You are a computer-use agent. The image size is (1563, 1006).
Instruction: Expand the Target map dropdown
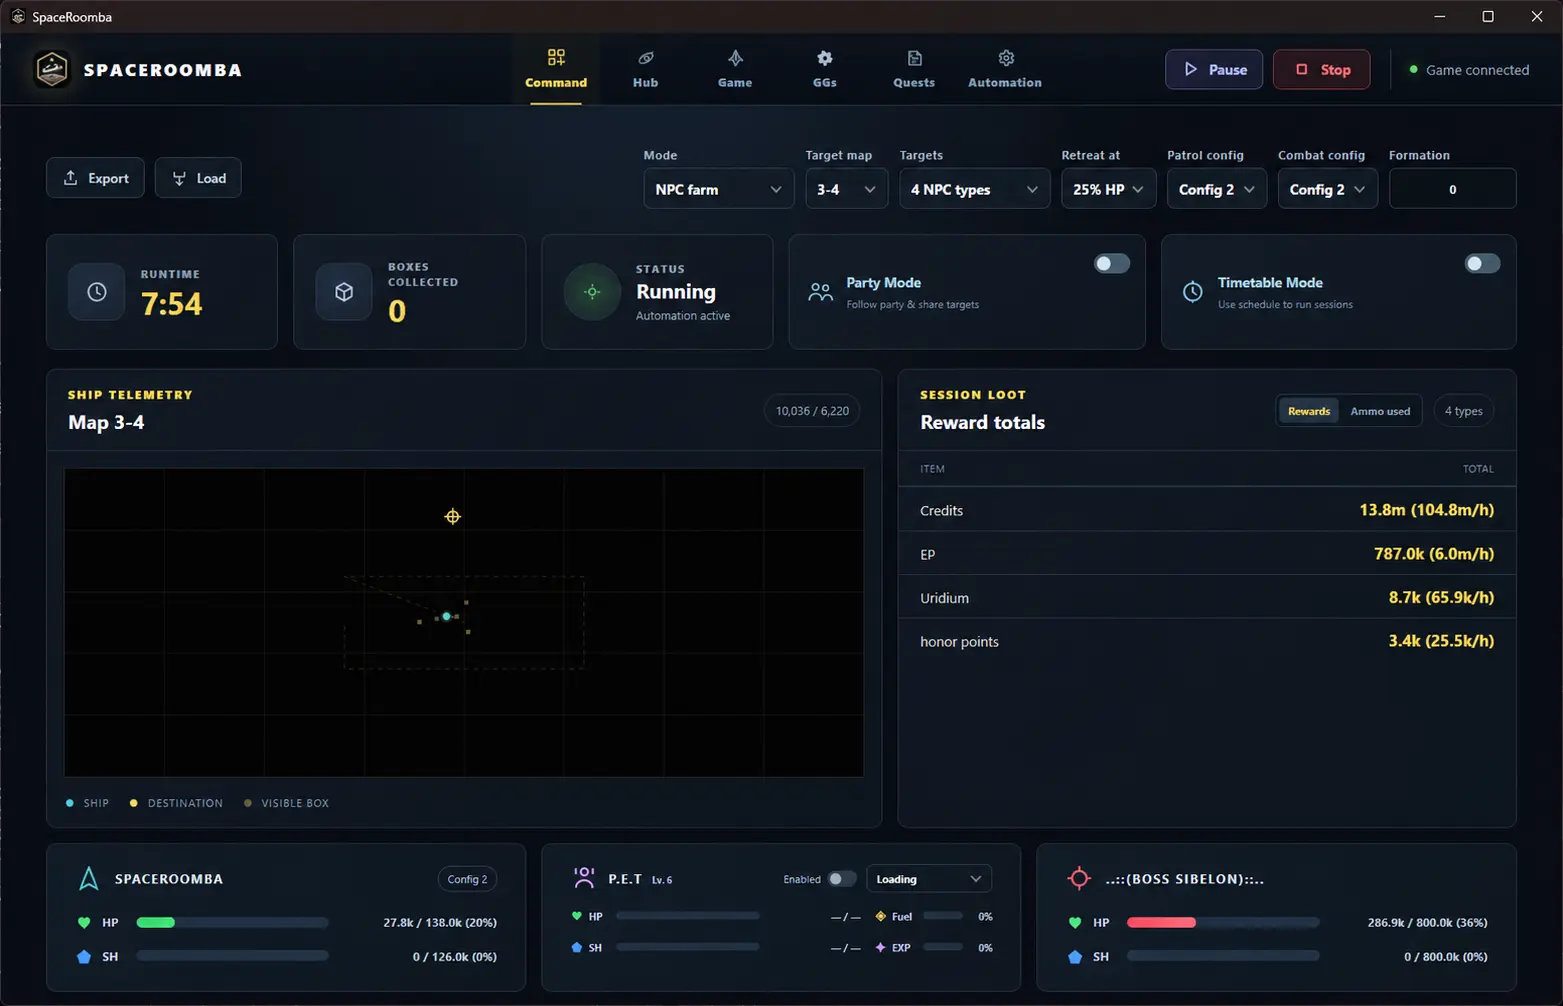click(846, 189)
